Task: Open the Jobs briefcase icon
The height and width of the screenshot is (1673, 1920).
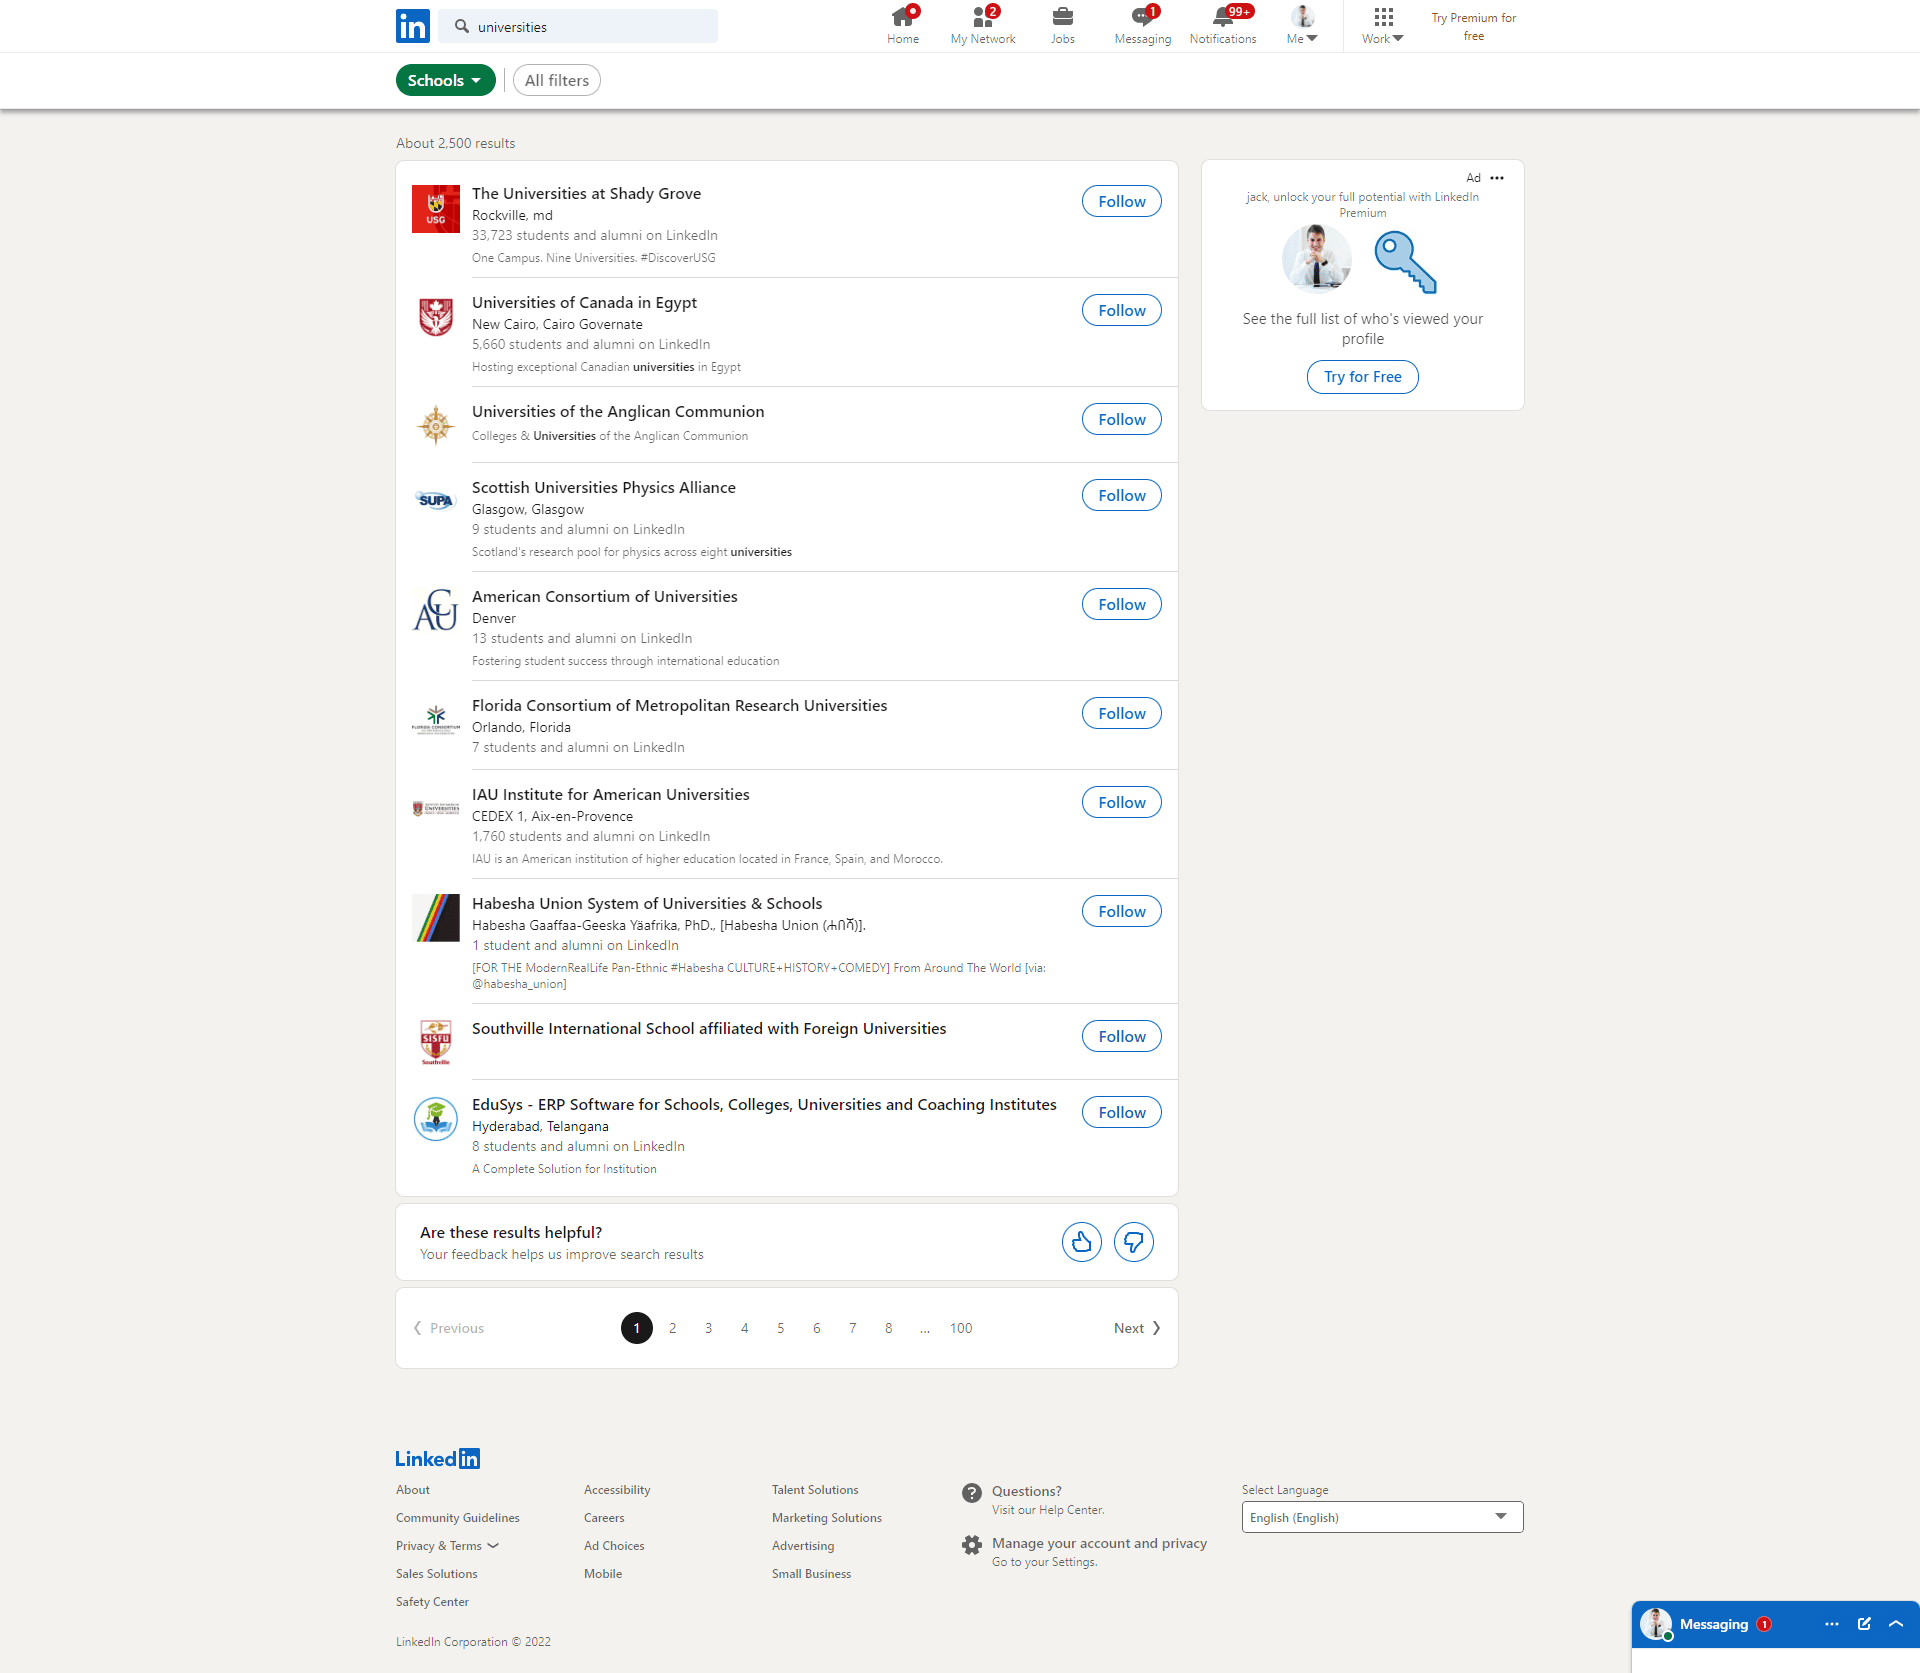Action: coord(1063,26)
